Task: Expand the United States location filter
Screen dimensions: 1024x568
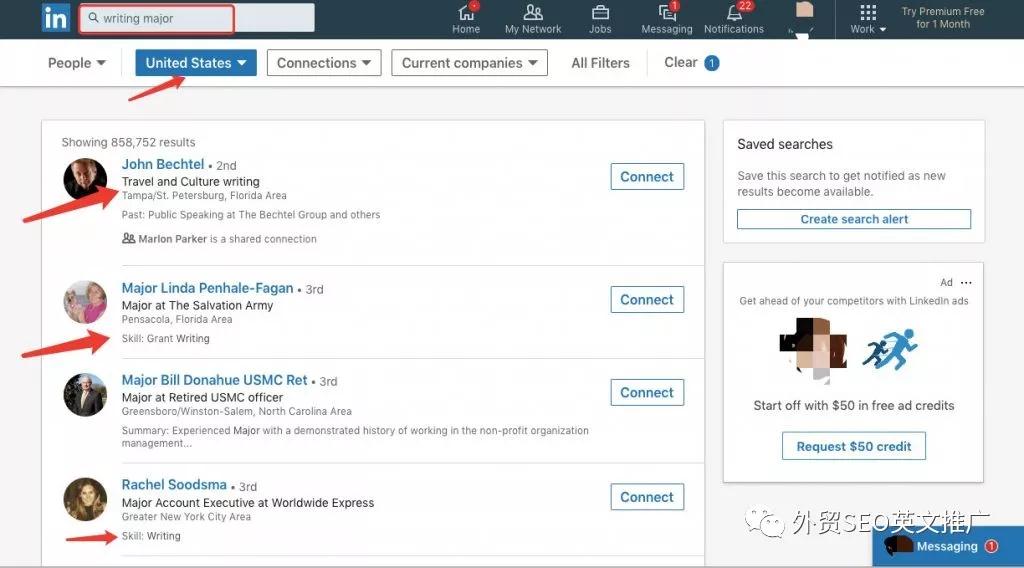Action: click(196, 63)
